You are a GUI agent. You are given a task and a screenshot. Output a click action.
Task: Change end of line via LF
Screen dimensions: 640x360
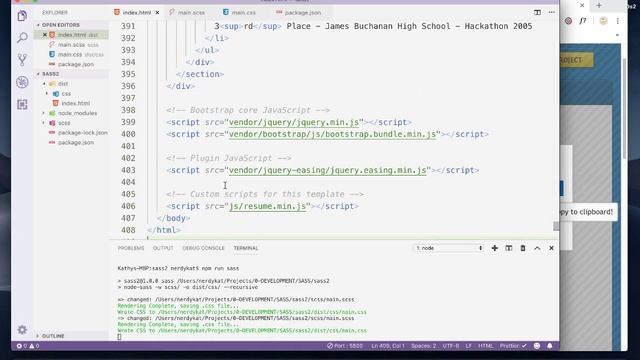tap(469, 346)
